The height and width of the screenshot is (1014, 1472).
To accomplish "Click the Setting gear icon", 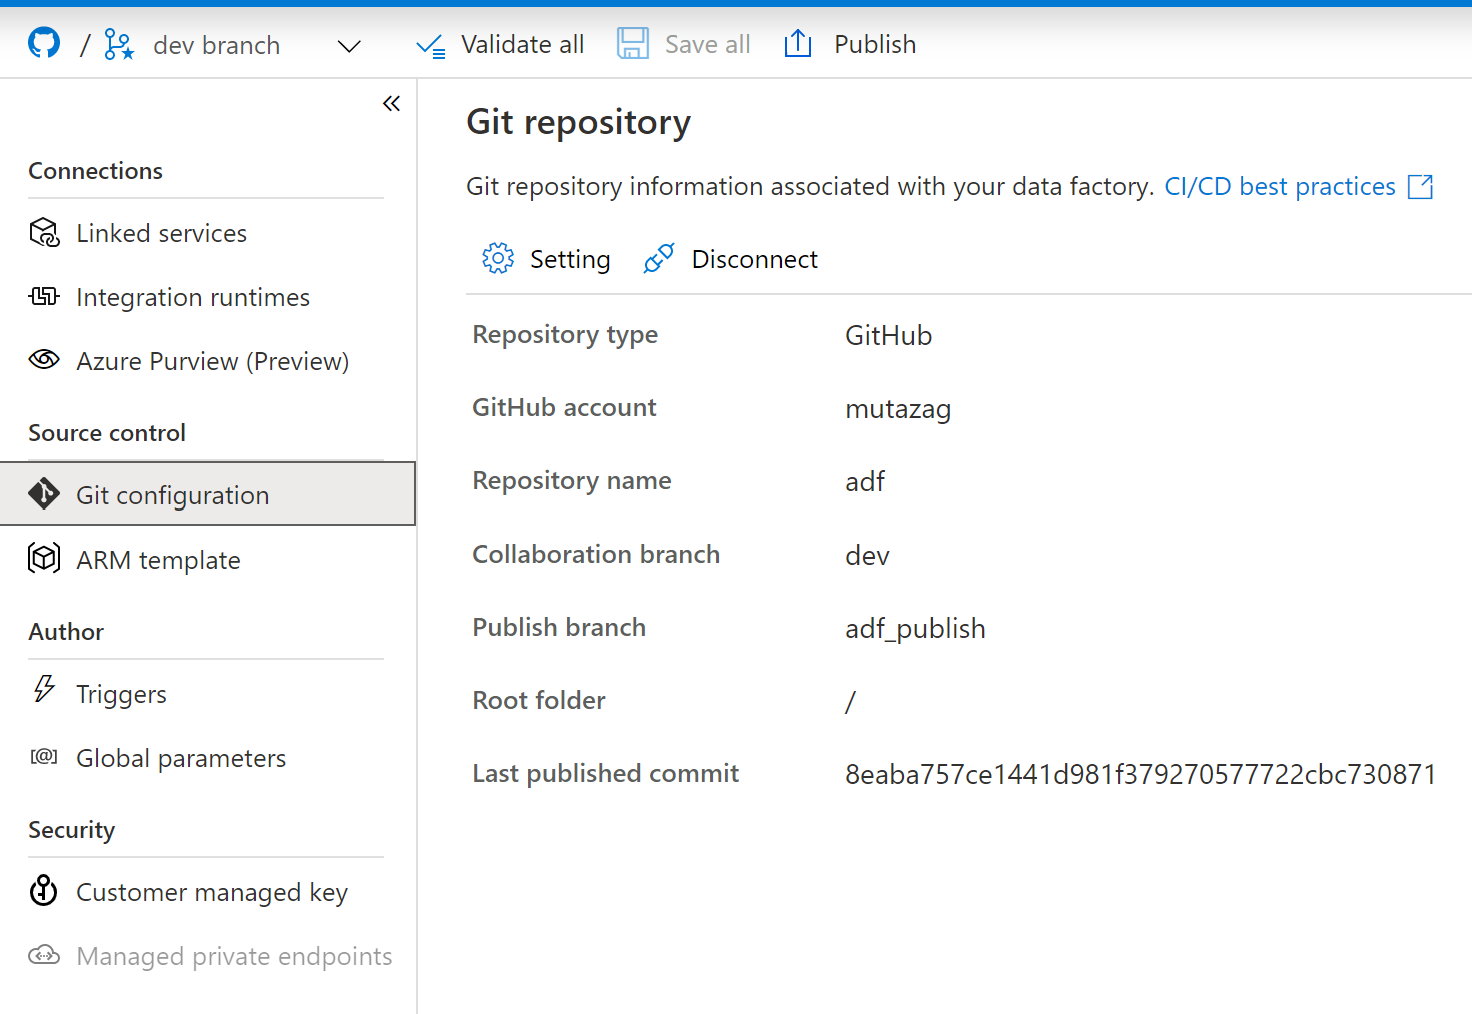I will click(x=498, y=258).
